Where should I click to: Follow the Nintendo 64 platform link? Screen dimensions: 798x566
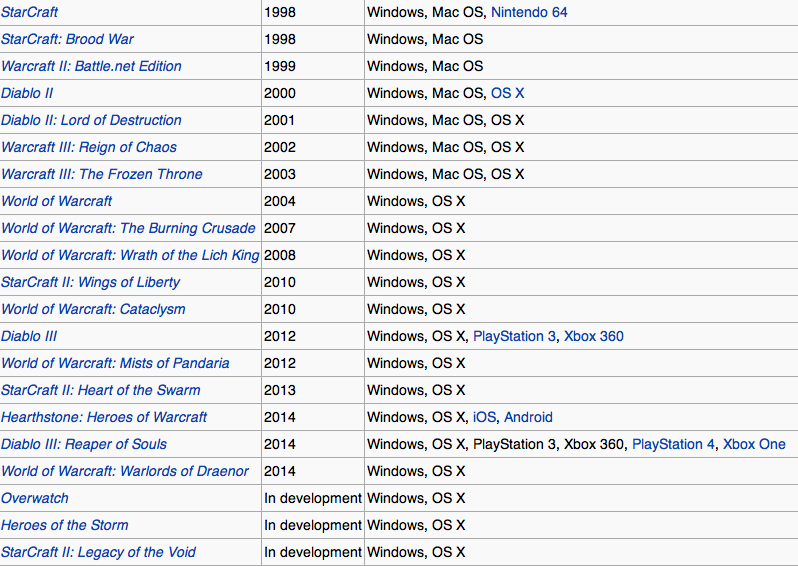click(x=529, y=12)
